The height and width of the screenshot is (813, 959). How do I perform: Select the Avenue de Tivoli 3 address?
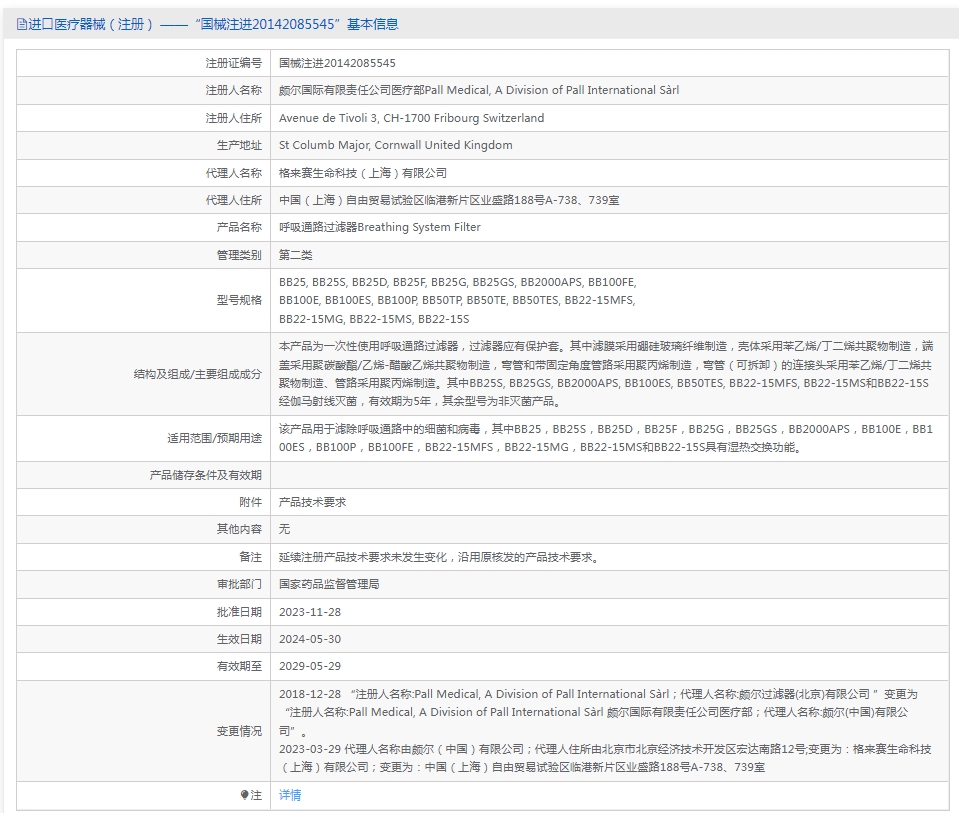tap(412, 118)
